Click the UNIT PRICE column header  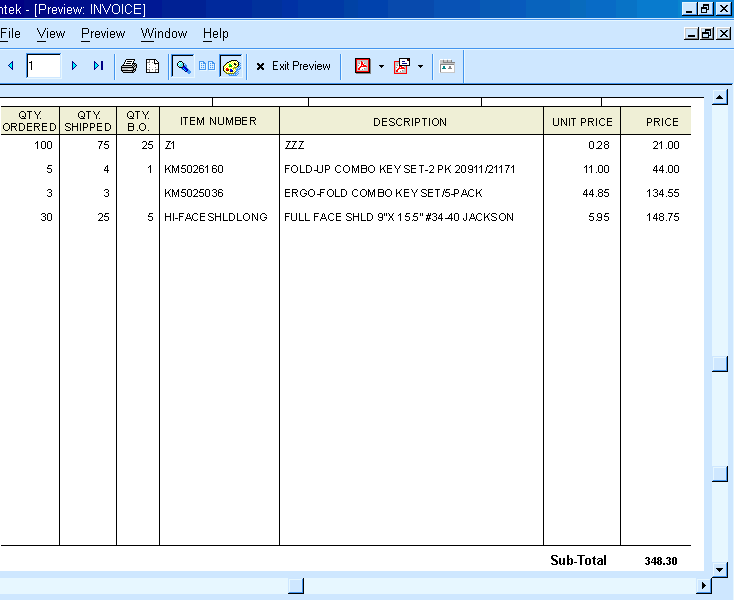coord(582,122)
